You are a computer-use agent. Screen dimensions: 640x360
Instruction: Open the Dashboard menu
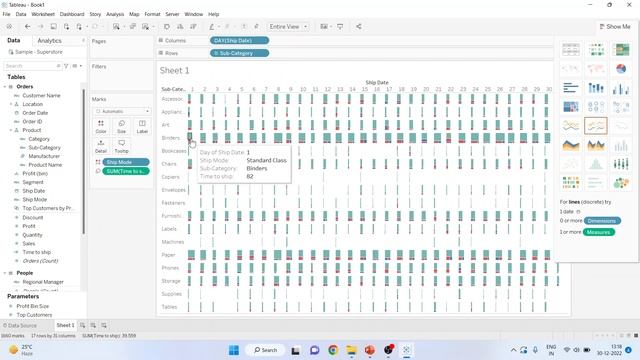click(72, 14)
